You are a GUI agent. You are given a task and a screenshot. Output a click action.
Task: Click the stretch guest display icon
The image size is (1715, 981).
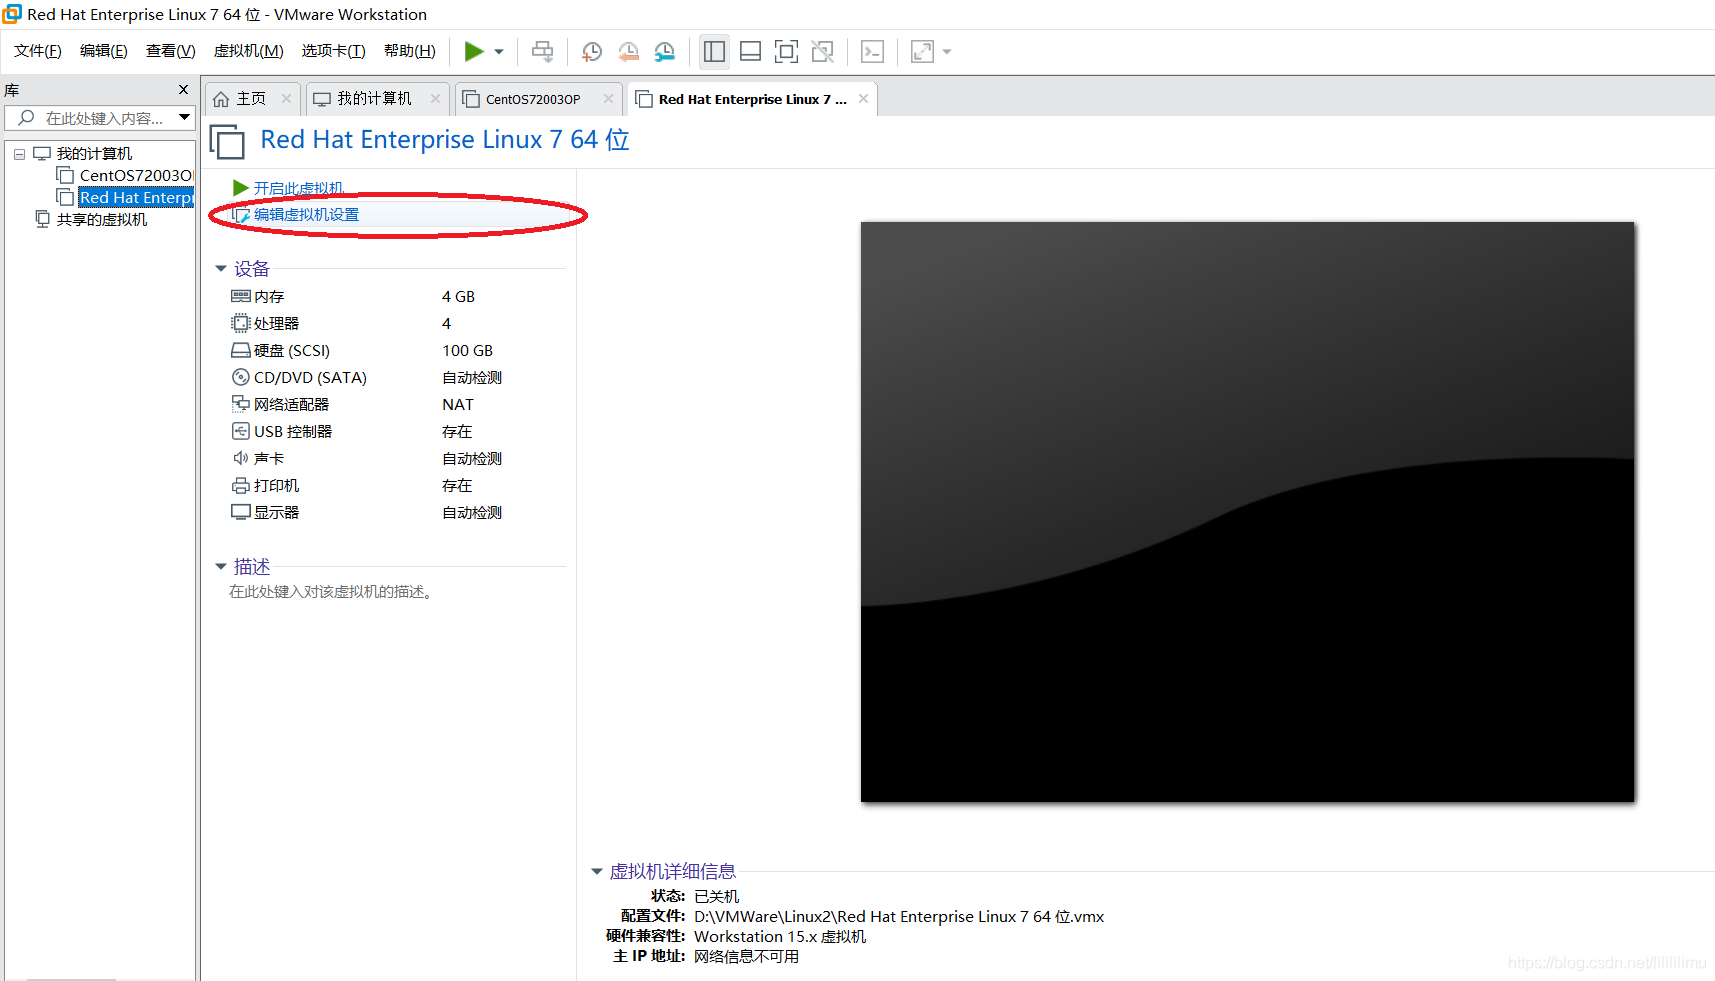[922, 51]
